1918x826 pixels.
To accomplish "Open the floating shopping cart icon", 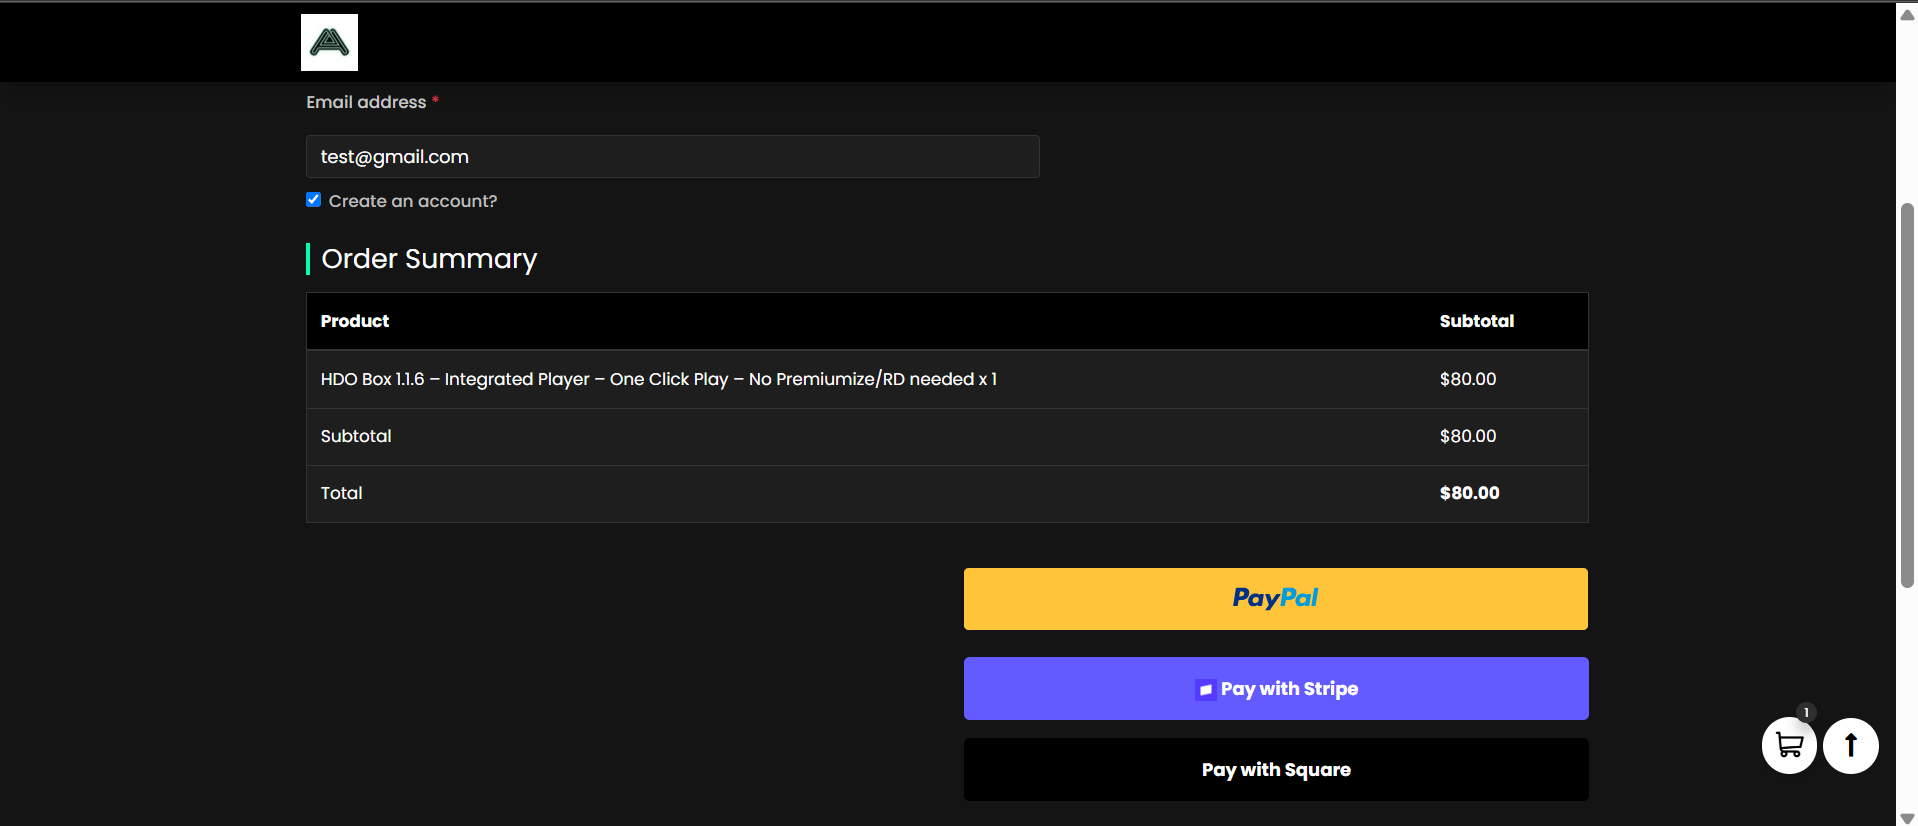I will tap(1789, 745).
